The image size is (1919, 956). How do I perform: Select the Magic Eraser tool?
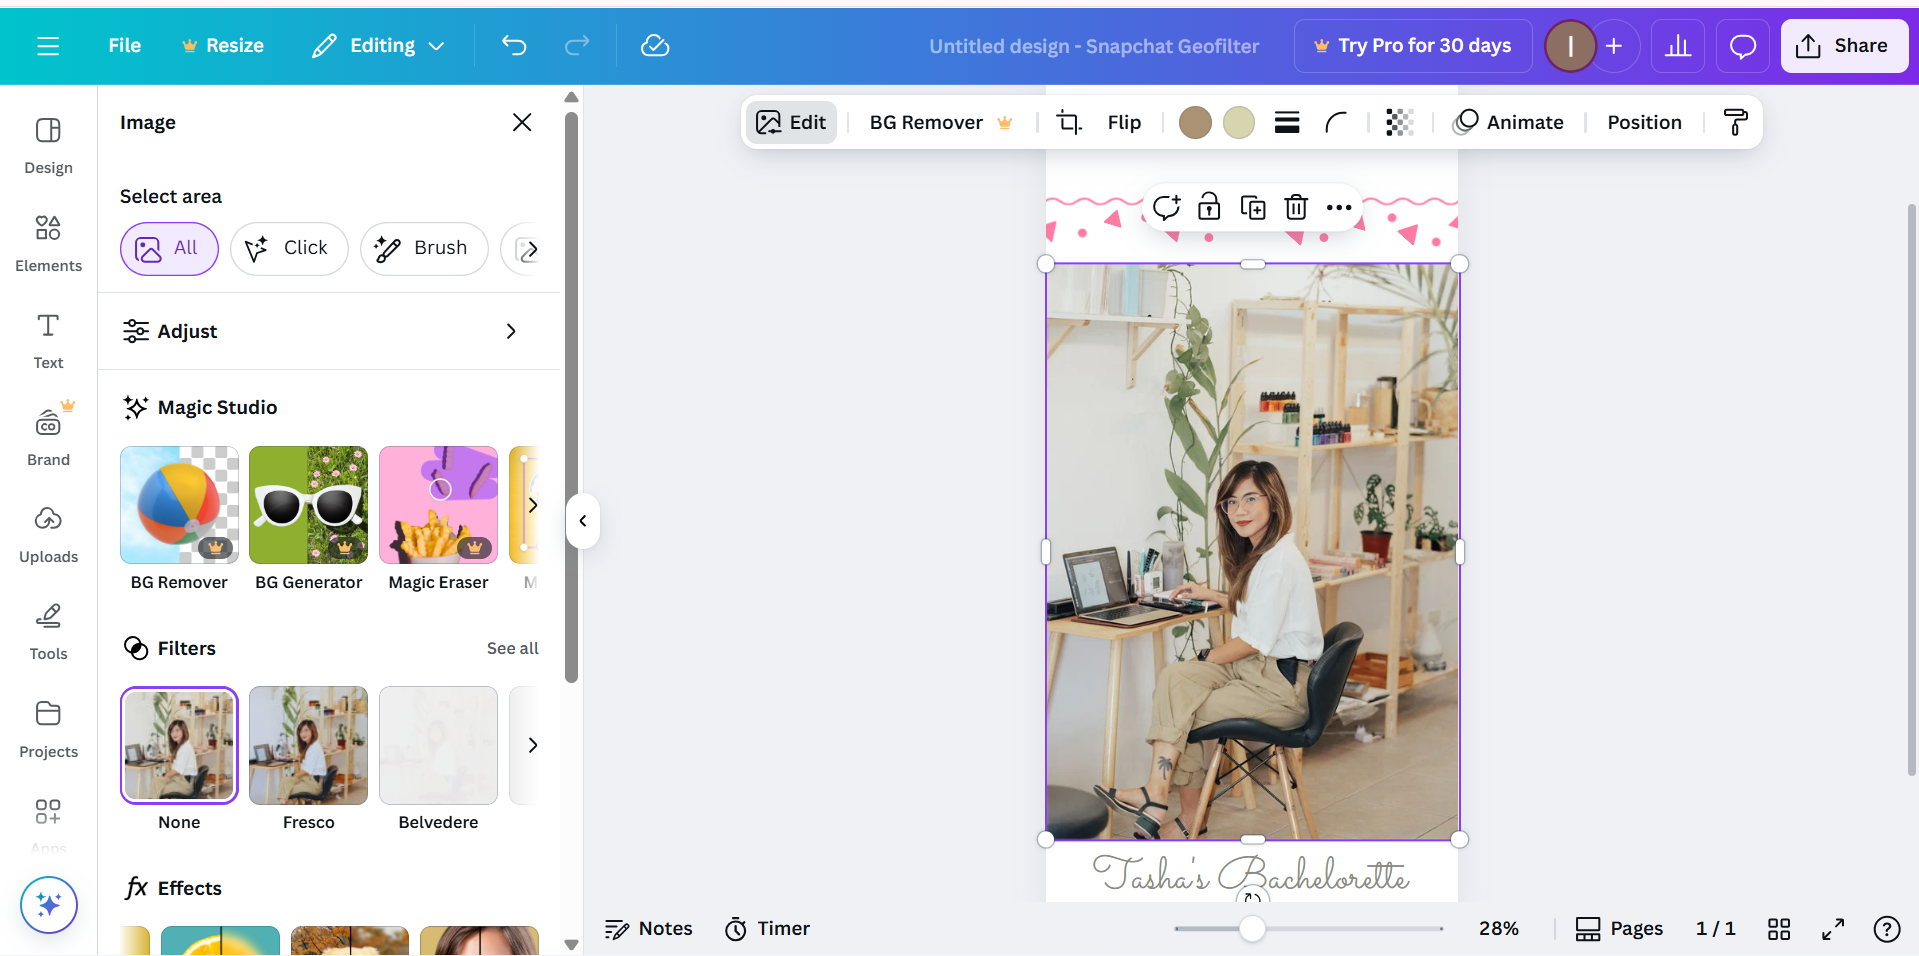tap(438, 505)
